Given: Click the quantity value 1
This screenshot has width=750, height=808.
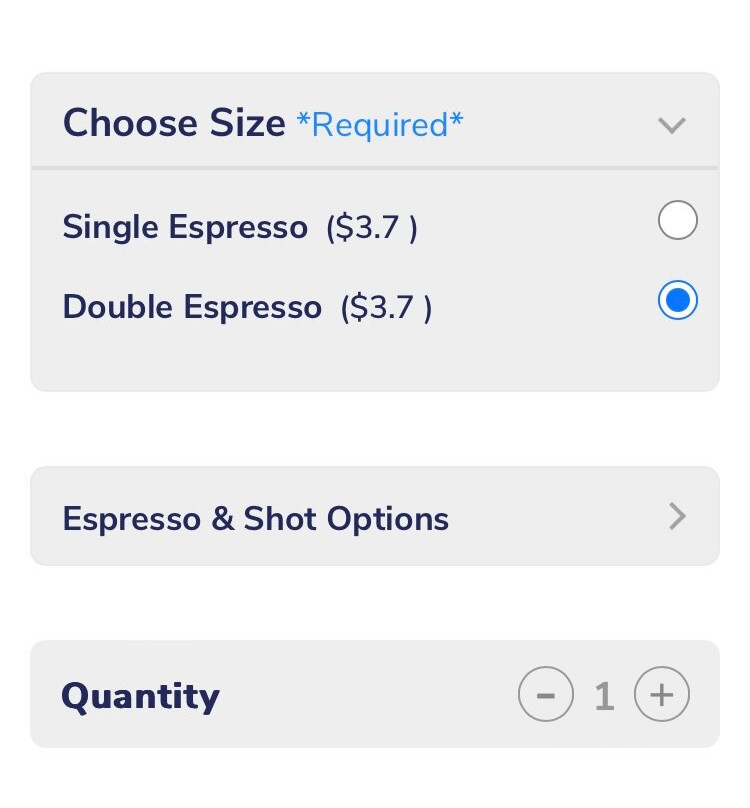Looking at the screenshot, I should click(x=604, y=695).
